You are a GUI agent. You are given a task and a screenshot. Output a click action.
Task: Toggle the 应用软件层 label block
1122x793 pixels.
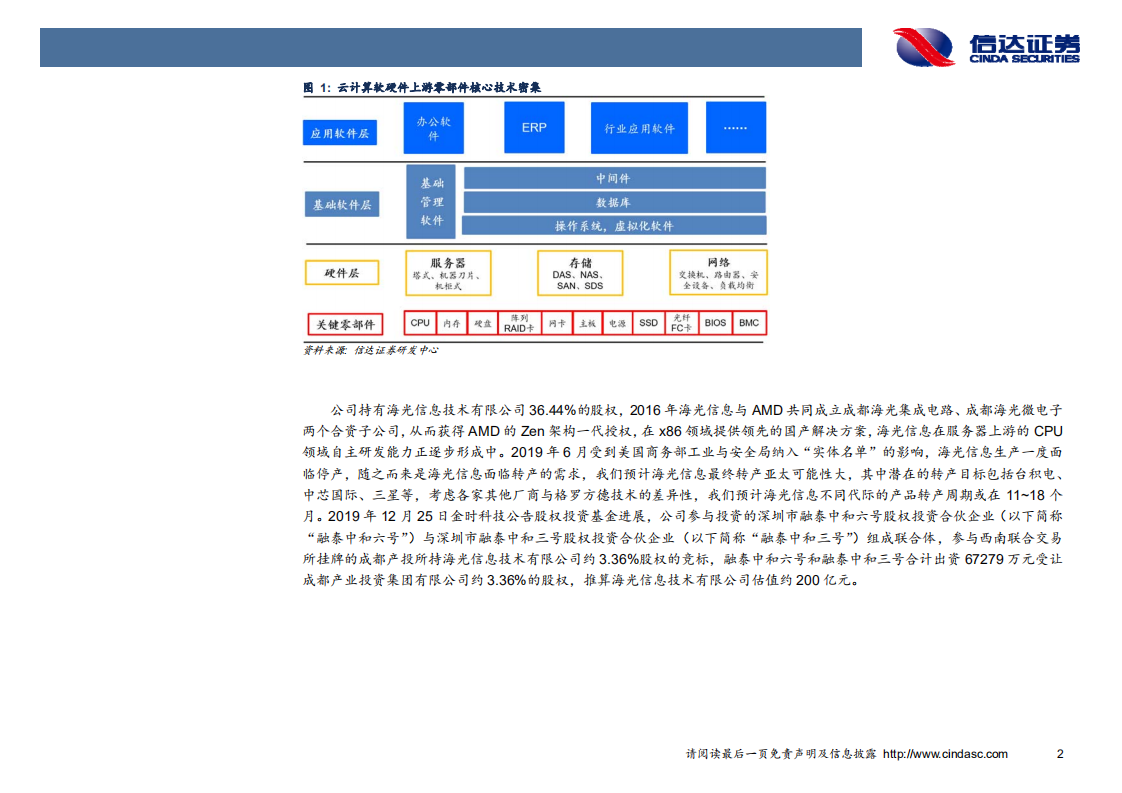[x=341, y=132]
